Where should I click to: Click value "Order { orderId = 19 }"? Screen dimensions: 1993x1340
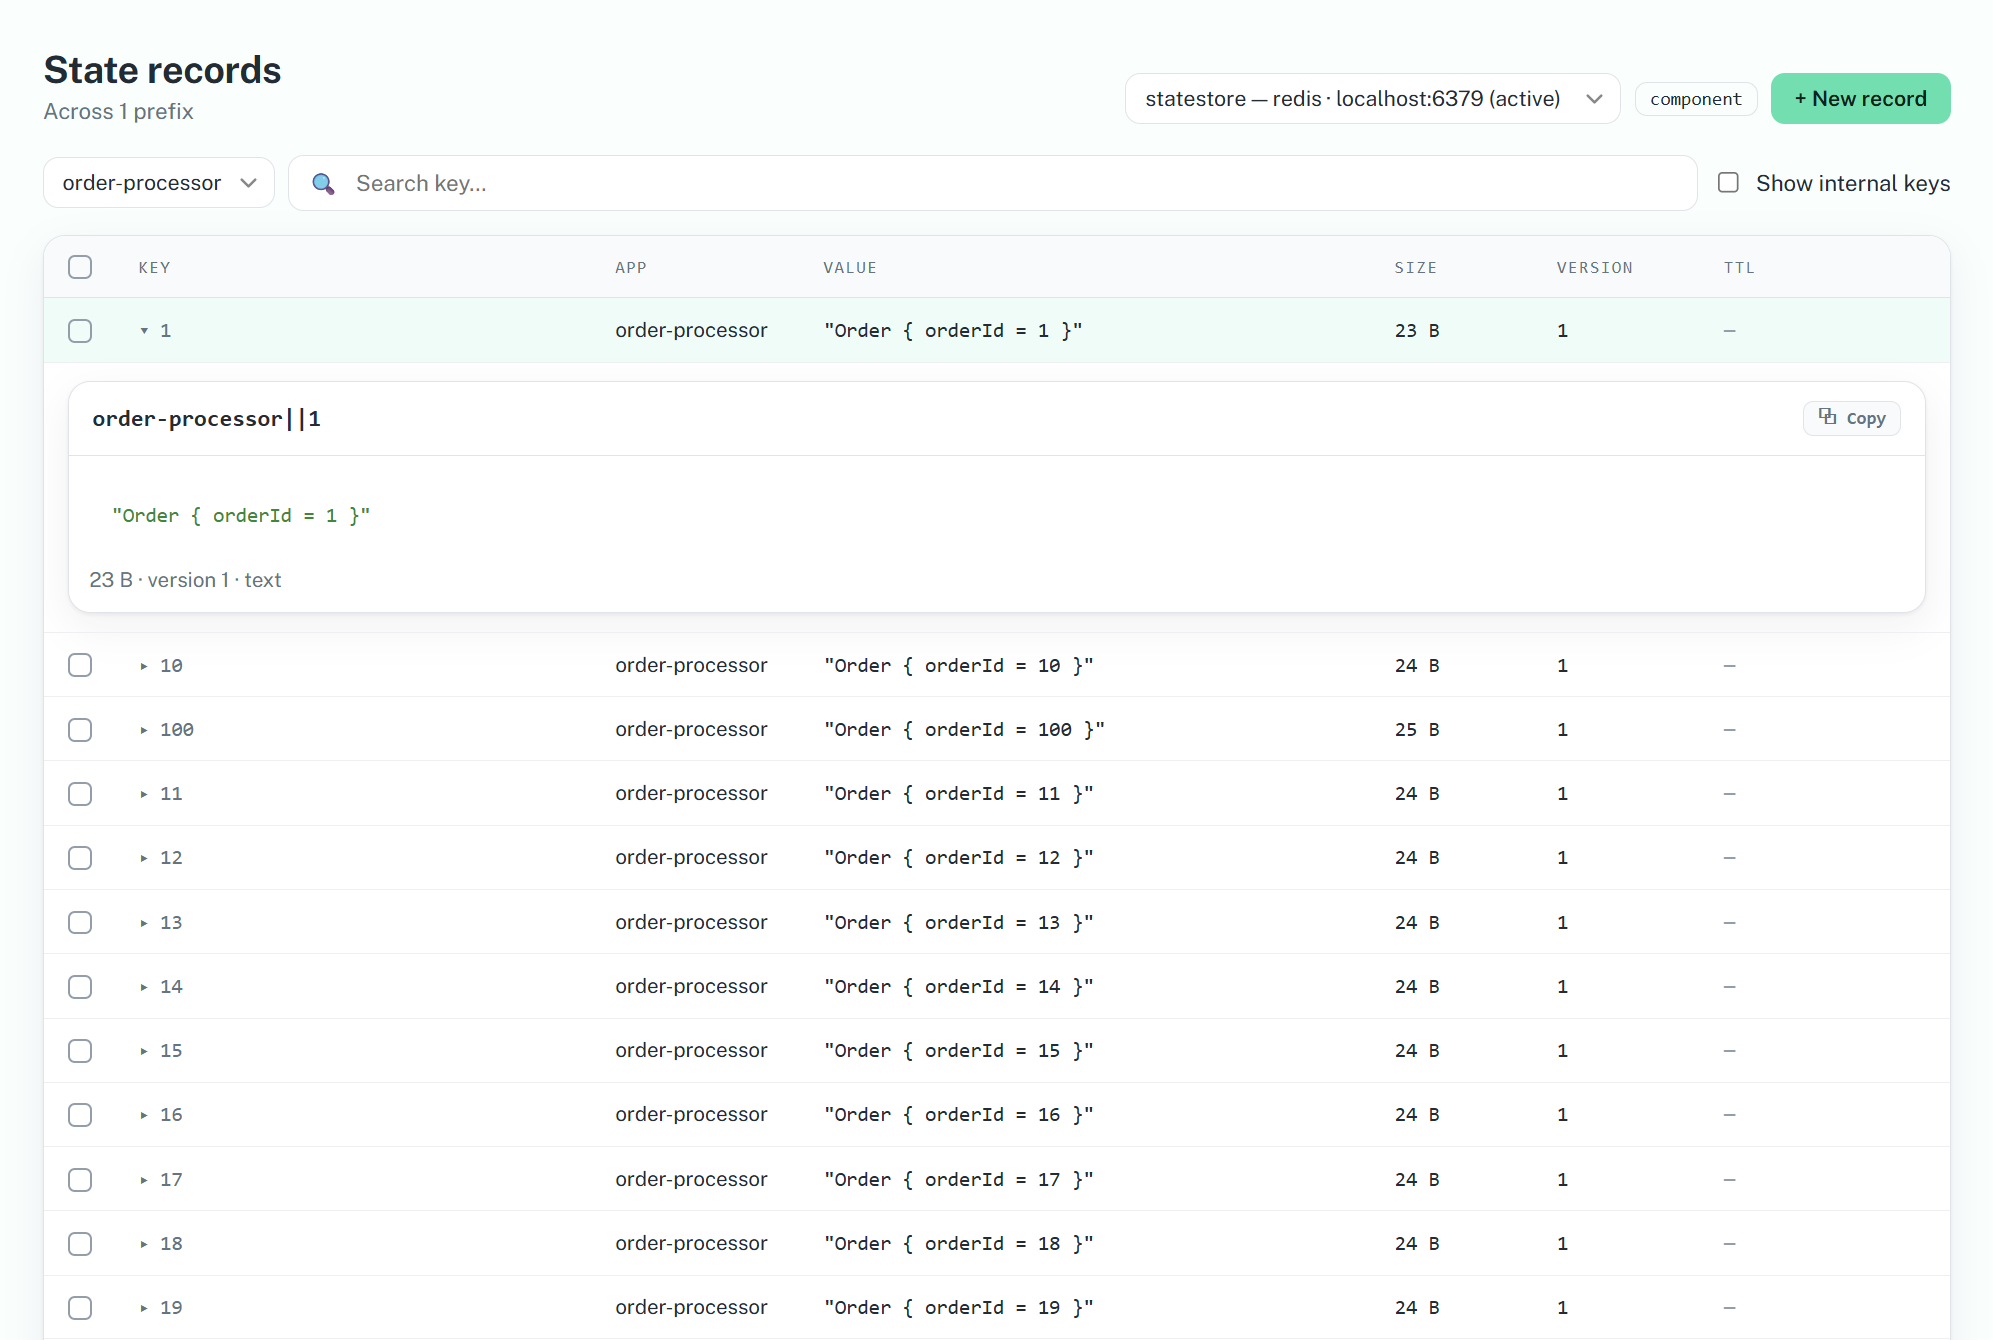pos(958,1308)
